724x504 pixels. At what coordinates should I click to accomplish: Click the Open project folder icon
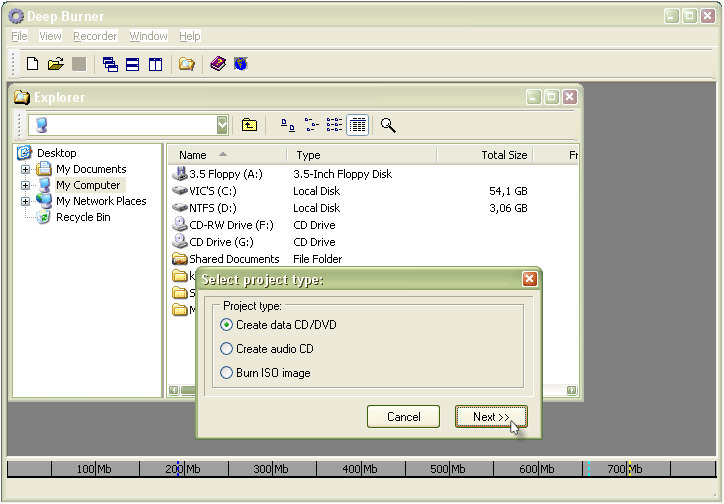coord(56,64)
